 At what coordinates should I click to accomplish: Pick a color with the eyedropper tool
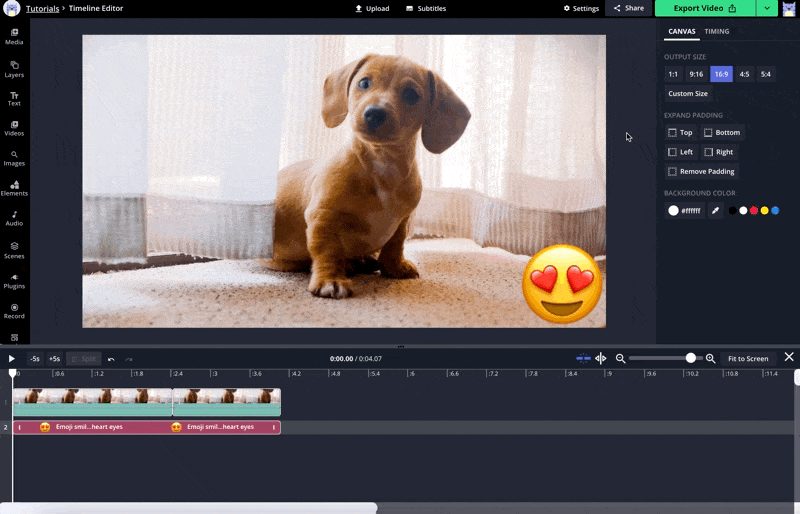[x=715, y=211]
